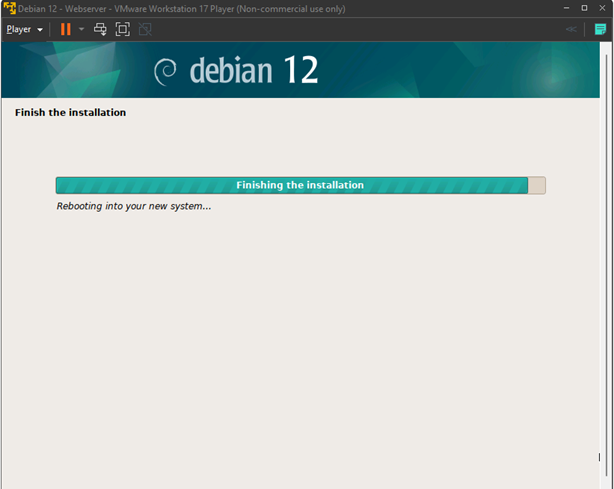Screen dimensions: 614x489
Task: Click the unfilled end of progress bar
Action: tap(536, 185)
